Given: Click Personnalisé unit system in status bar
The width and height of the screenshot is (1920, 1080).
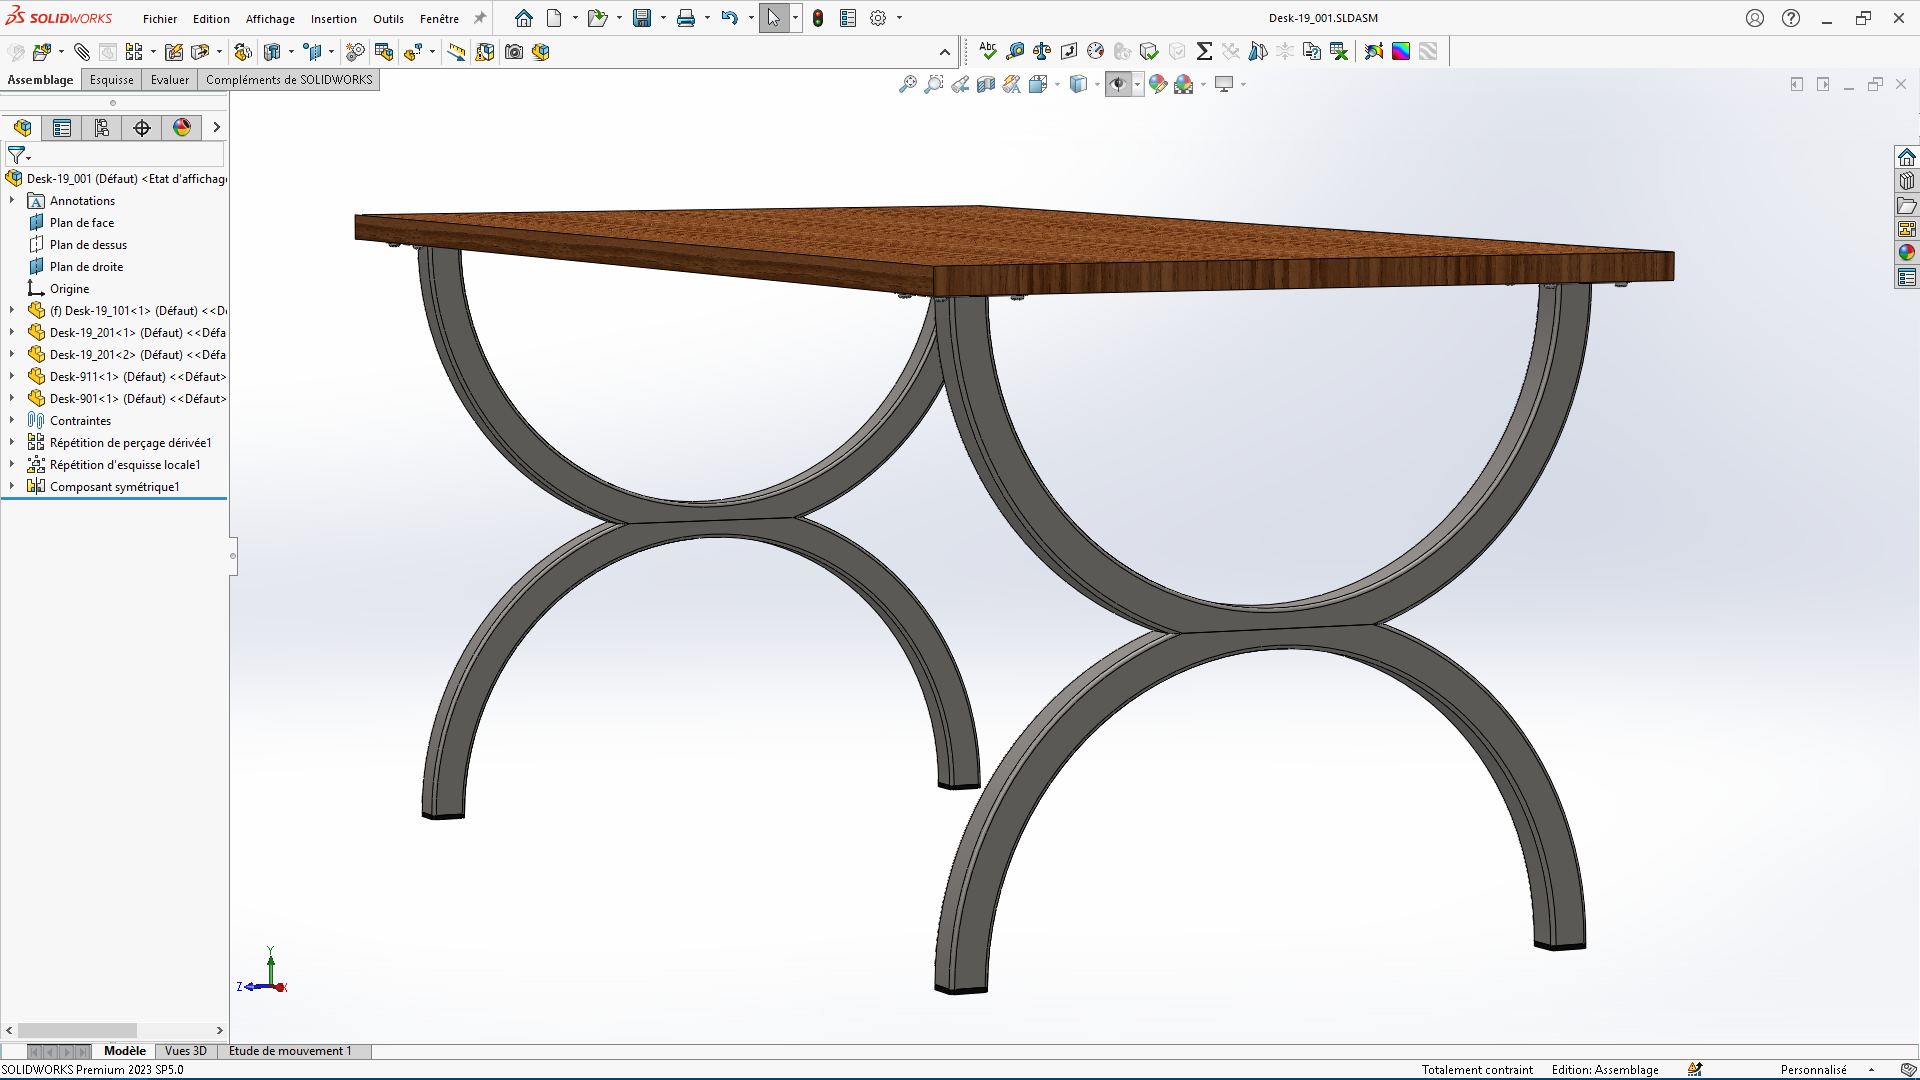Looking at the screenshot, I should [x=1813, y=1070].
